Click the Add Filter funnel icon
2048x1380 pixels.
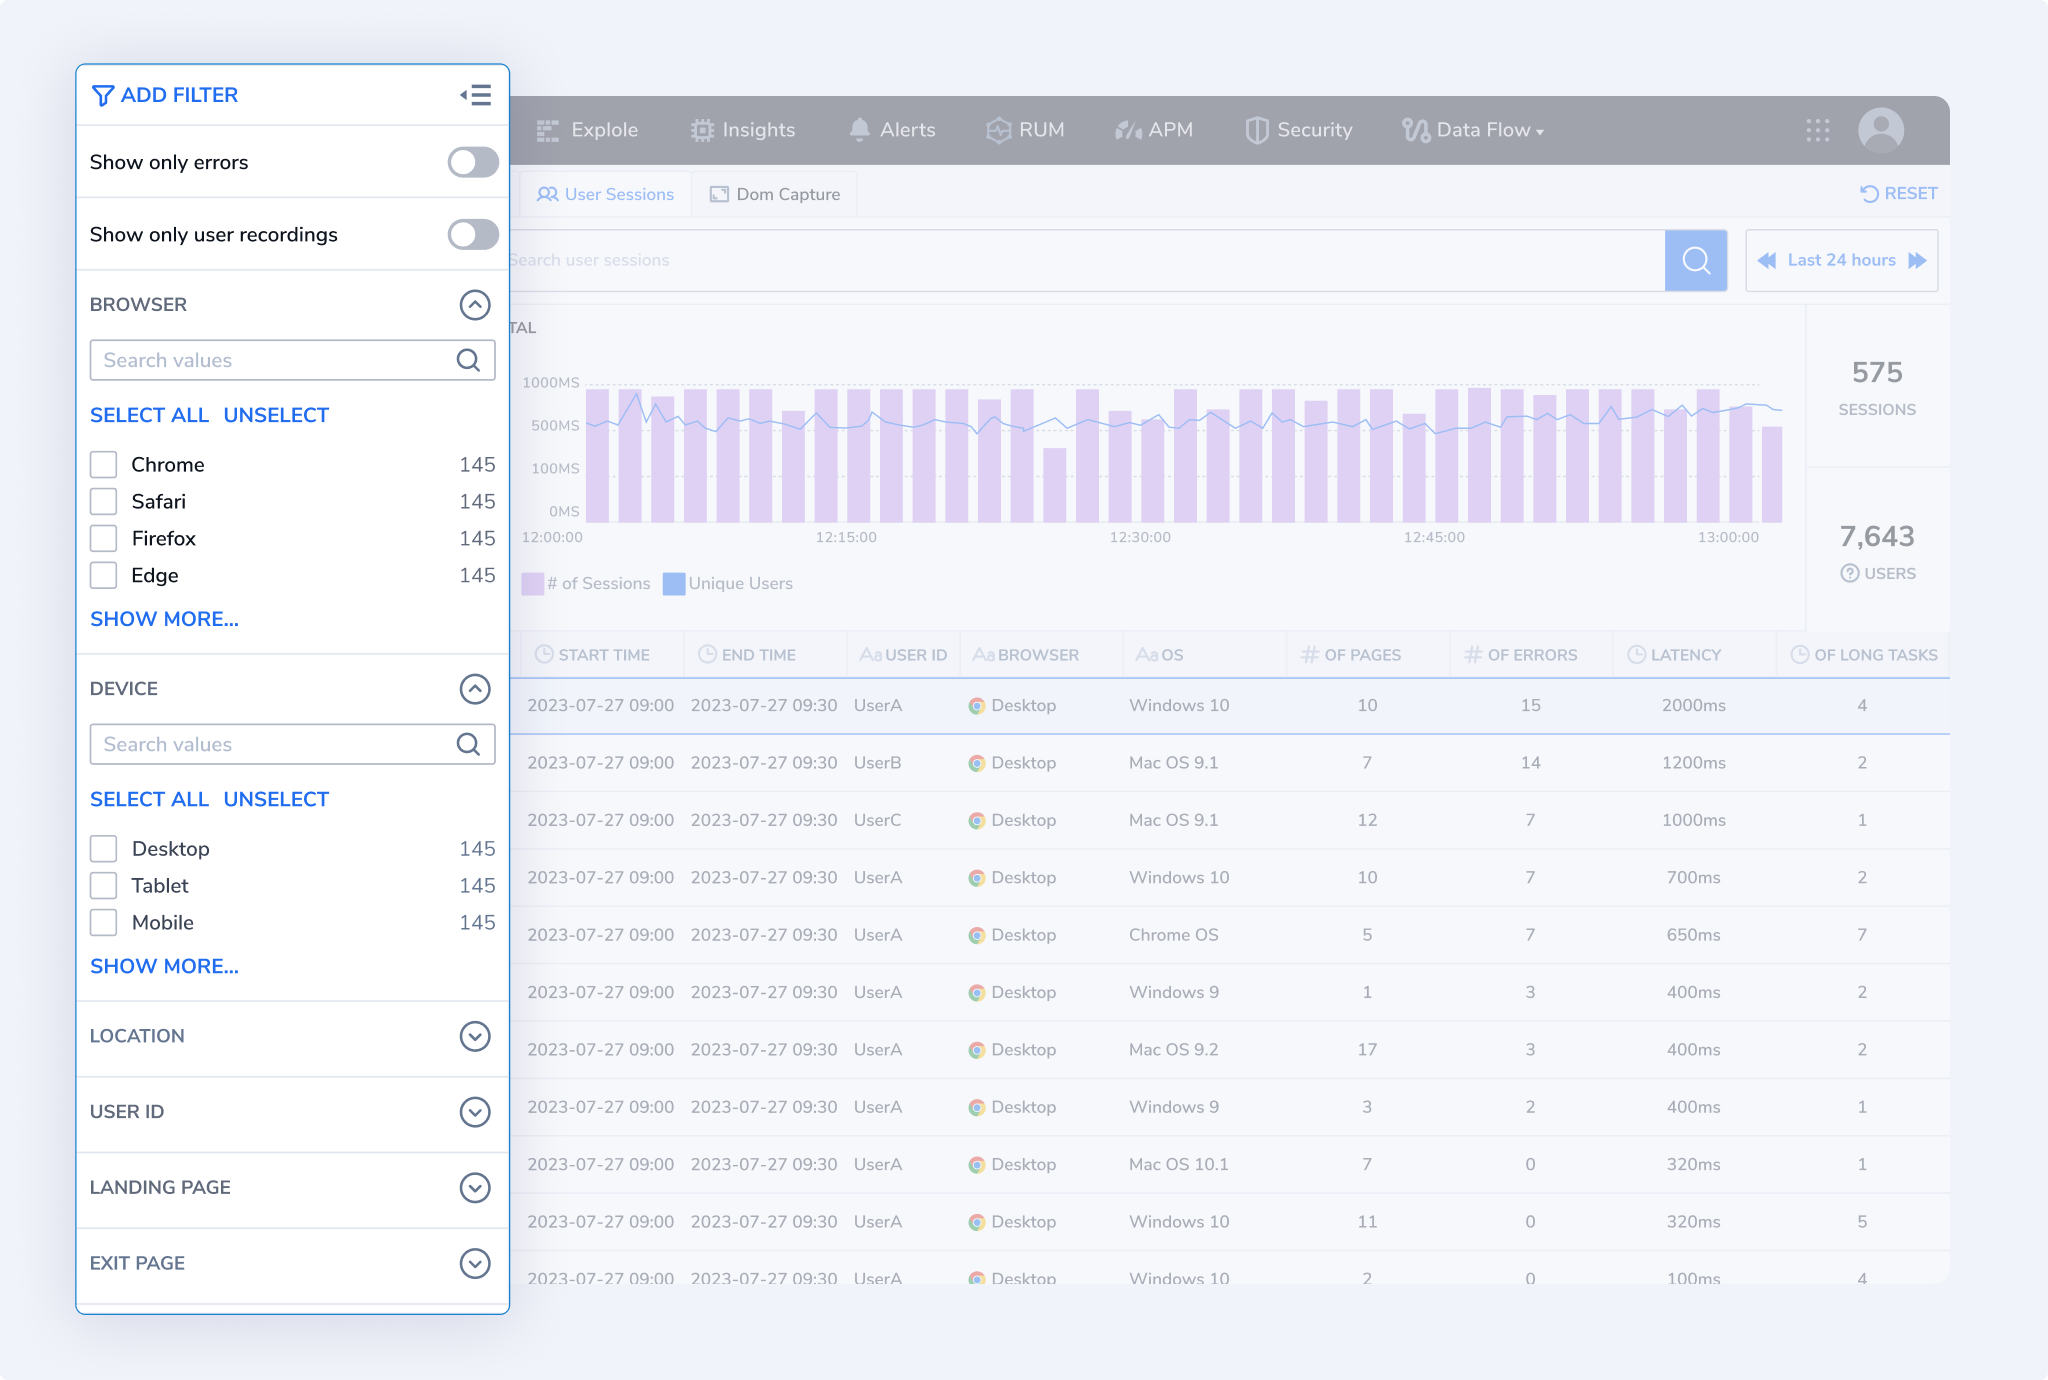tap(102, 95)
